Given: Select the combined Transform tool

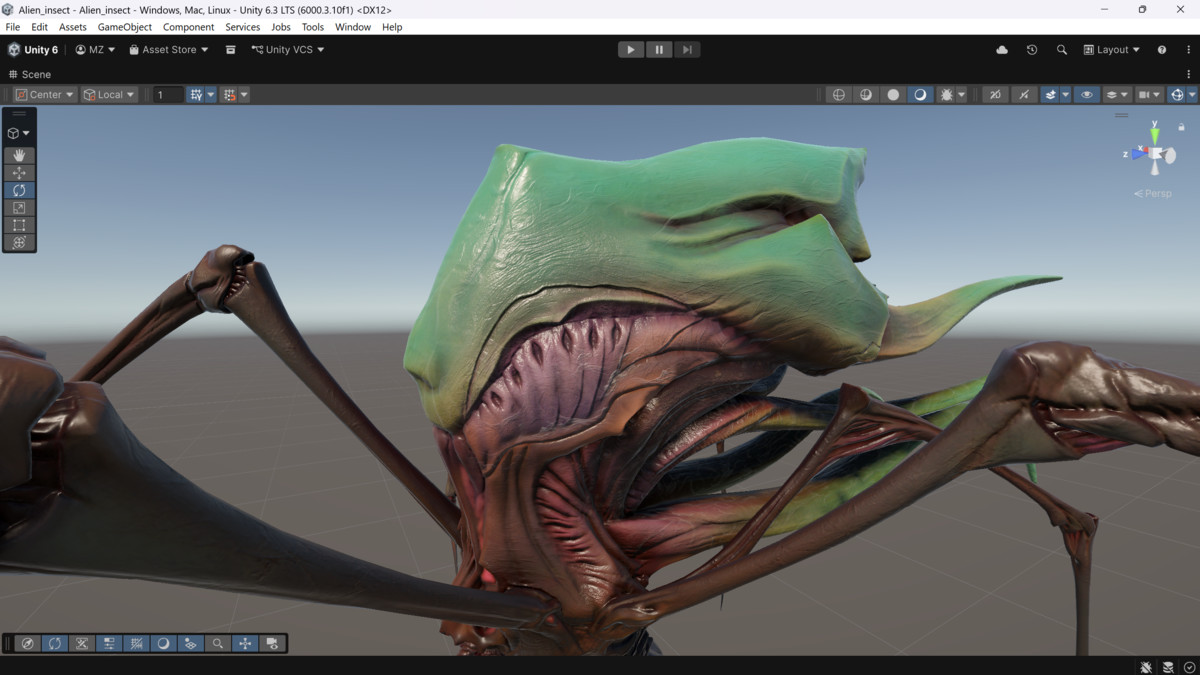Looking at the screenshot, I should coord(19,242).
